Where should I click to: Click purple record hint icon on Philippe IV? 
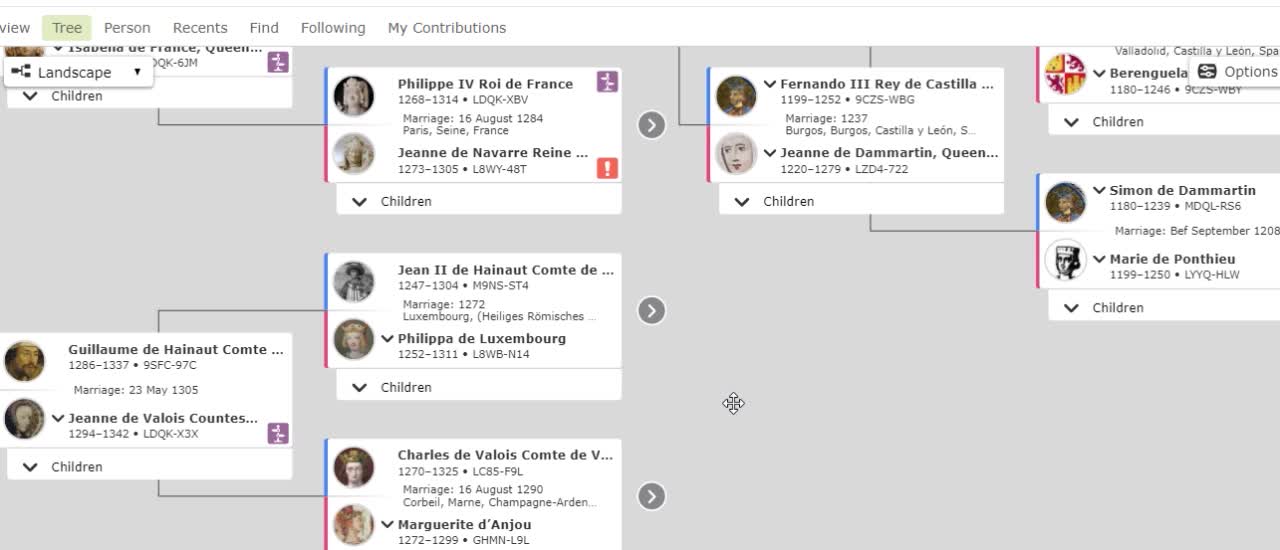tap(607, 82)
